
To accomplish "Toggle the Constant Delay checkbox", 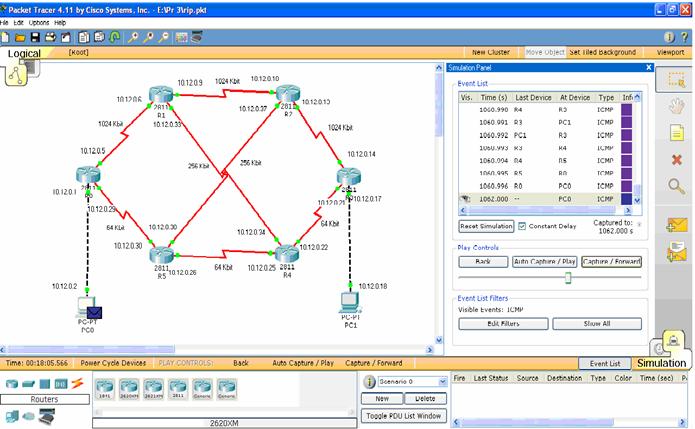I will pos(522,226).
